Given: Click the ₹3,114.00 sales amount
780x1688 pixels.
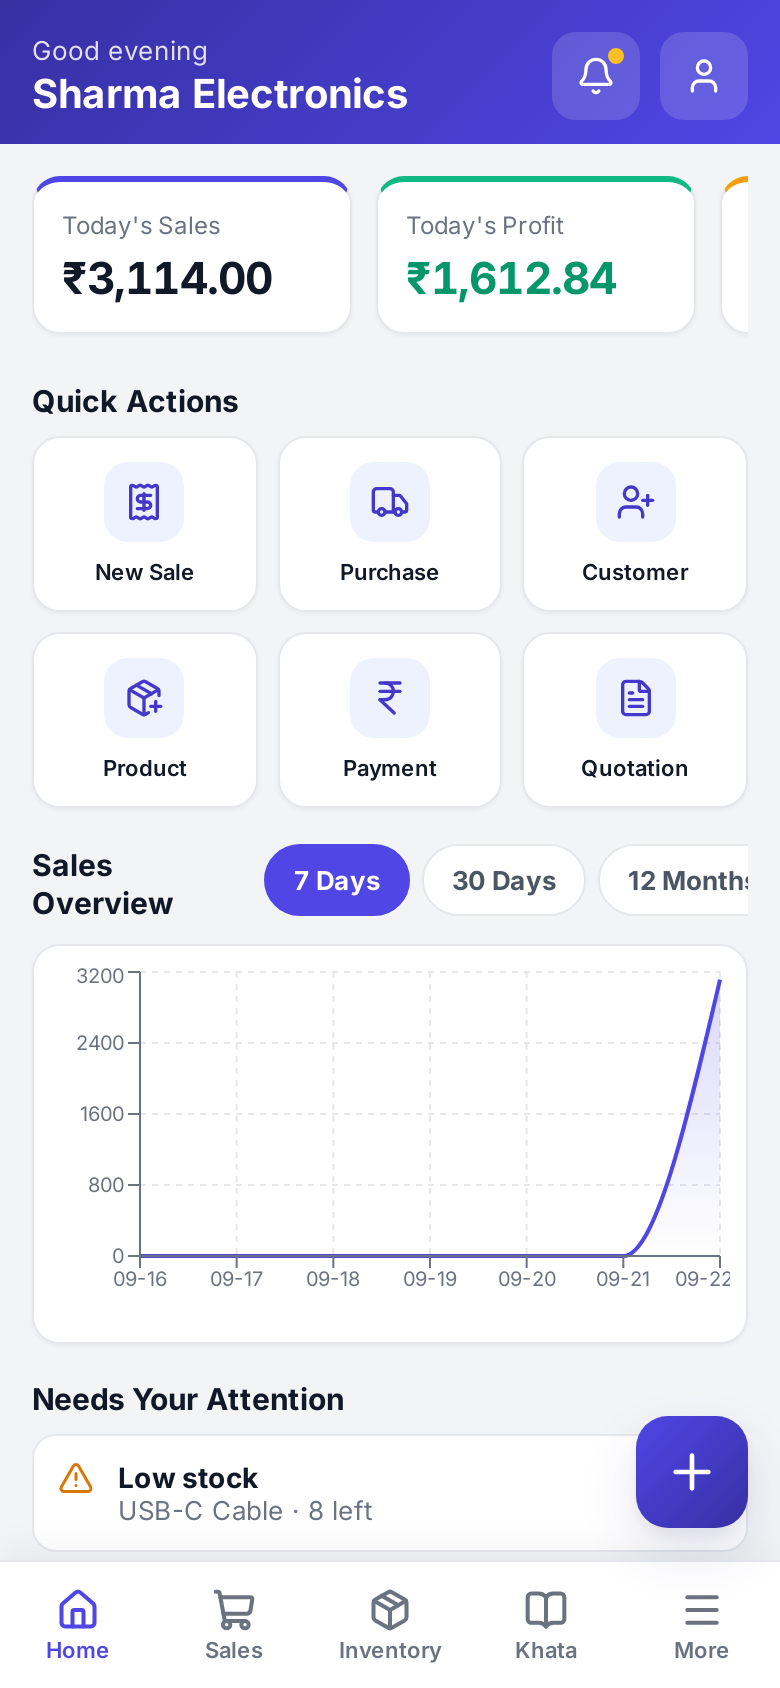Looking at the screenshot, I should pyautogui.click(x=167, y=278).
